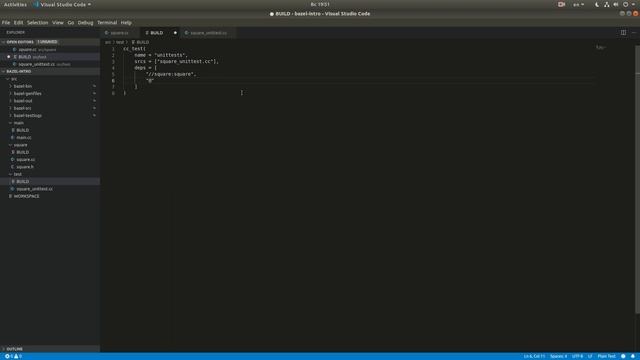Click the errors and warnings status indicator
The width and height of the screenshot is (640, 360).
pyautogui.click(x=13, y=356)
